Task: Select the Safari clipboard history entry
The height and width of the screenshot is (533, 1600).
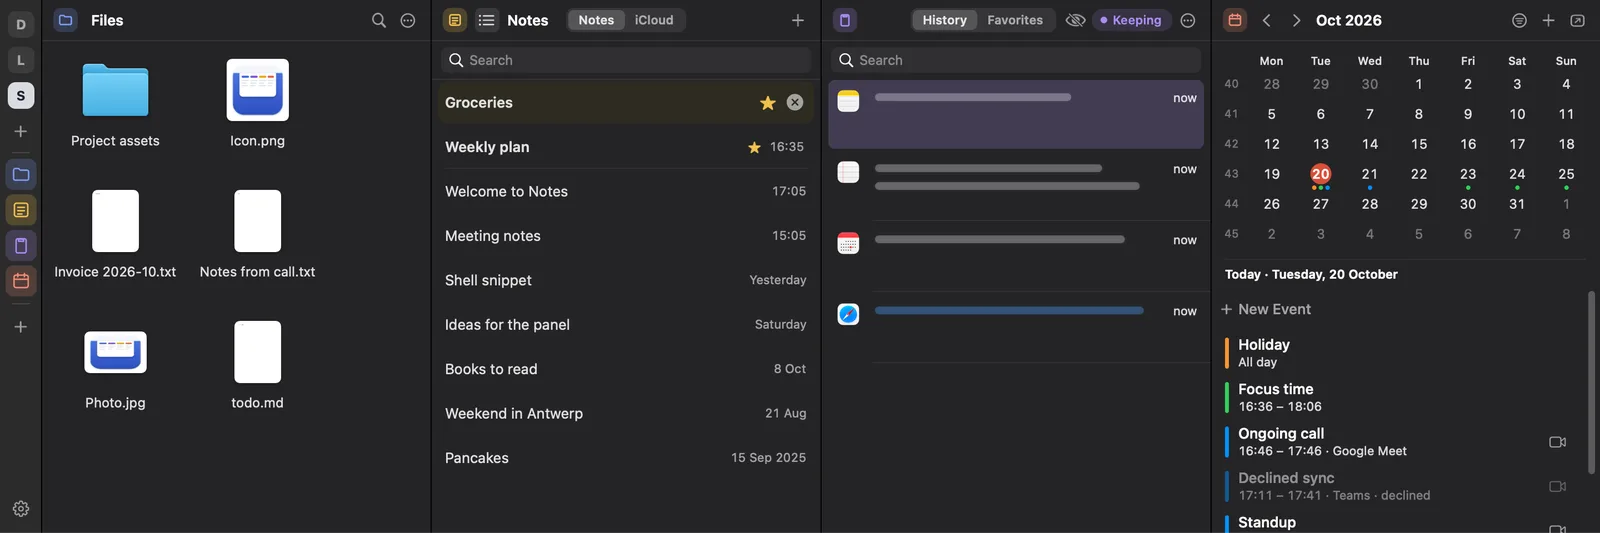Action: click(x=1016, y=327)
